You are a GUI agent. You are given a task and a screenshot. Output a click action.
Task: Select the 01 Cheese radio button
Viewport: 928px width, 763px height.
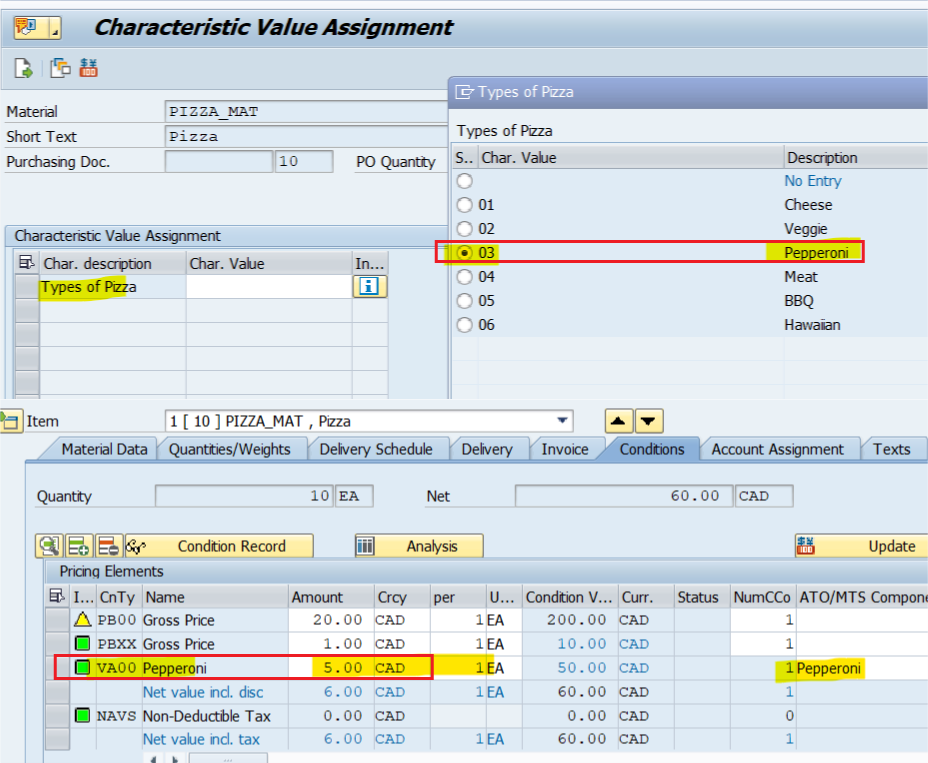[x=464, y=205]
